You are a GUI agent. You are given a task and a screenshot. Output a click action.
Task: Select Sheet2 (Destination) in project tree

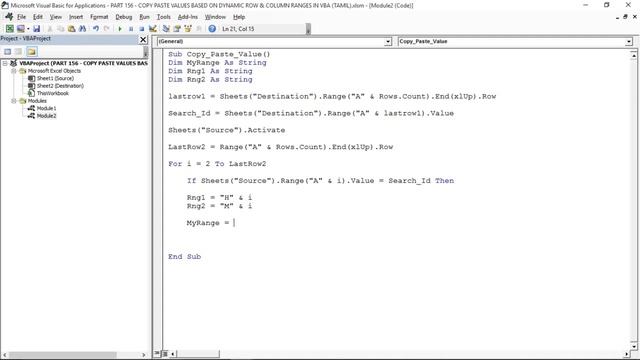point(60,86)
